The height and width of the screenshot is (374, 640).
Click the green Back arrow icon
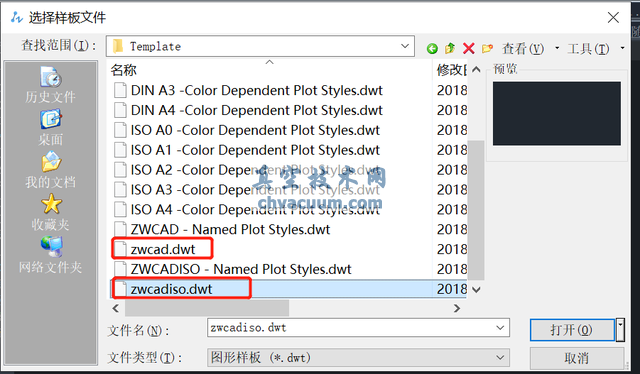point(432,49)
